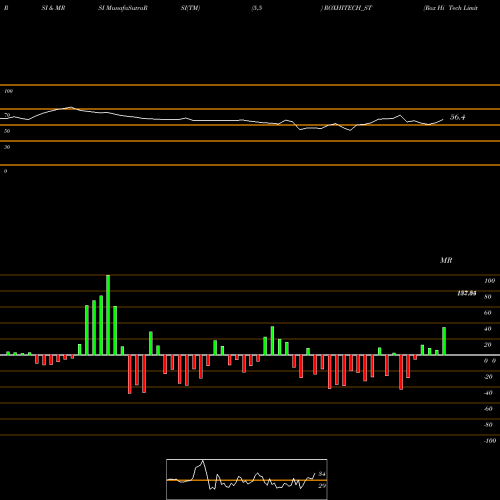
Task: Click the last green bar on the MR histogram
Action: (444, 341)
